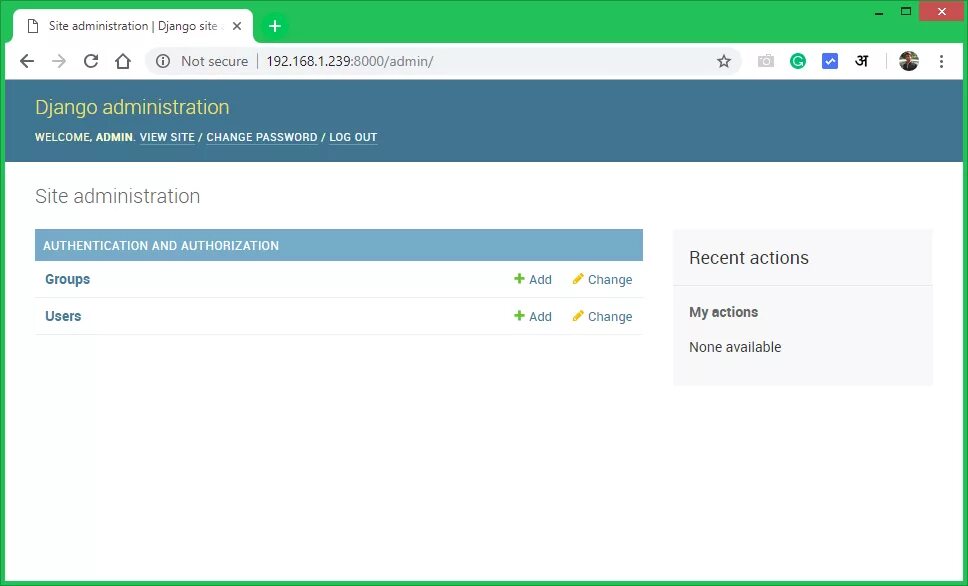Screen dimensions: 968x586
Task: Click the WELCOME, ADMIN text
Action: tap(84, 137)
